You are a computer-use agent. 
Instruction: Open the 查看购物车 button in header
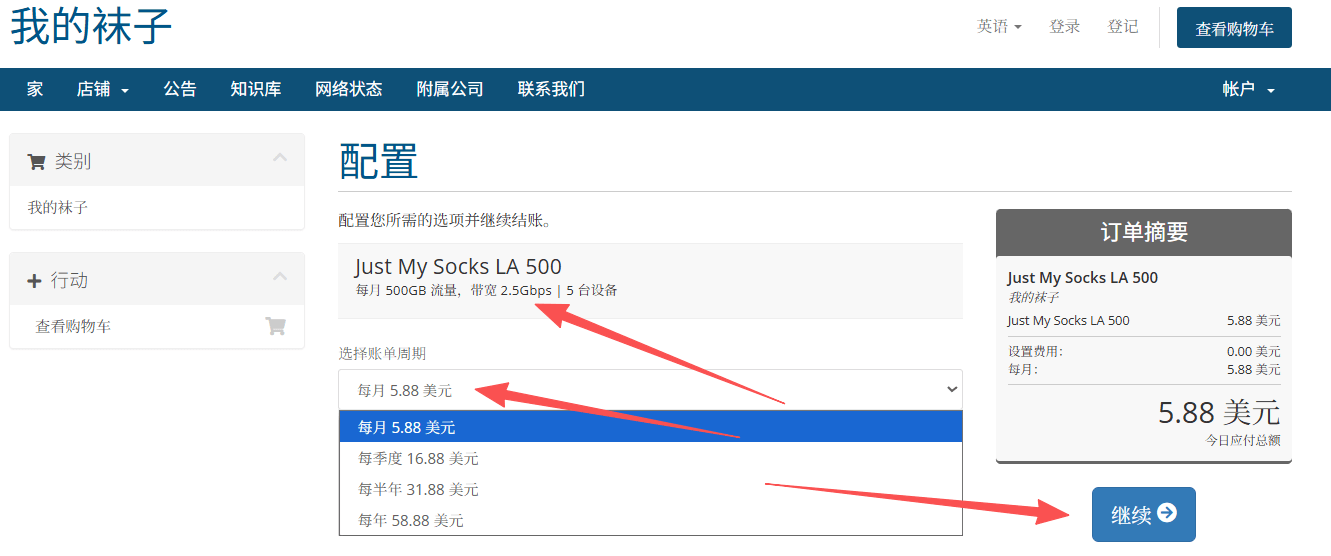1234,28
